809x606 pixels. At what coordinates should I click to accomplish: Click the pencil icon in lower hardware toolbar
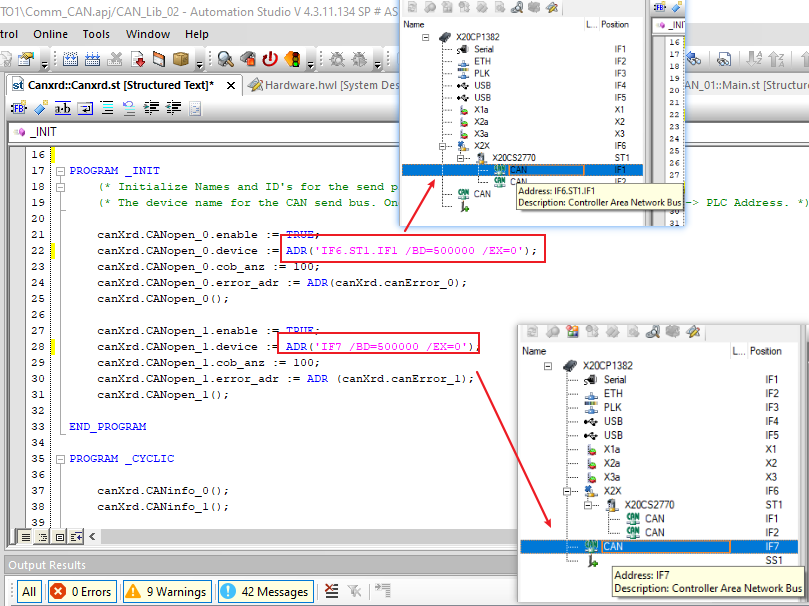693,332
